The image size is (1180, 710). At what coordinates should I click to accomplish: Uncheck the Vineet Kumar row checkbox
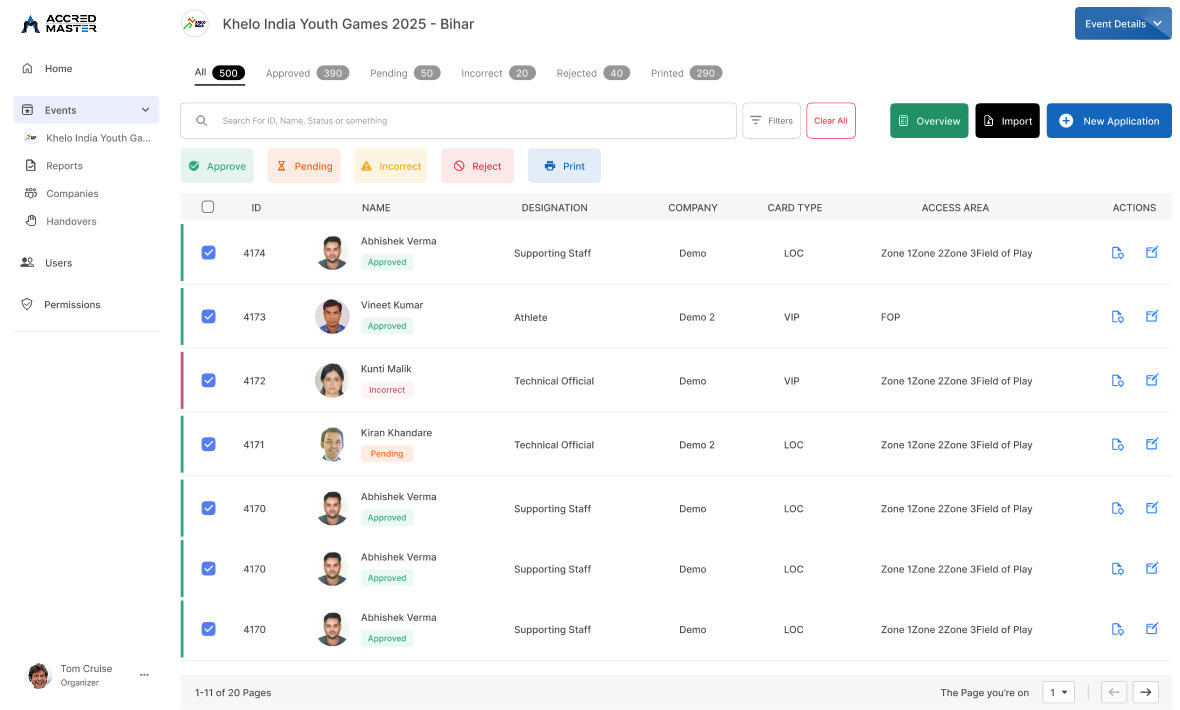click(208, 317)
